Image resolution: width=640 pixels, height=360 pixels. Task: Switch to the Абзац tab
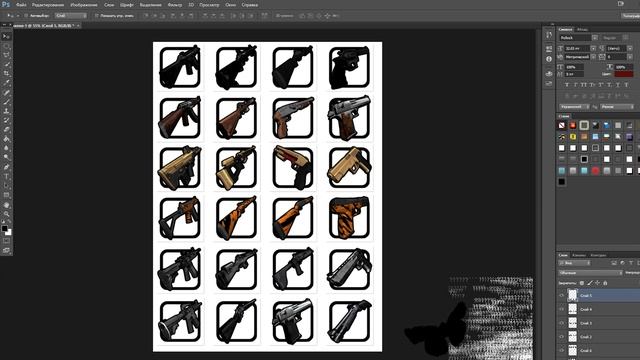point(582,29)
